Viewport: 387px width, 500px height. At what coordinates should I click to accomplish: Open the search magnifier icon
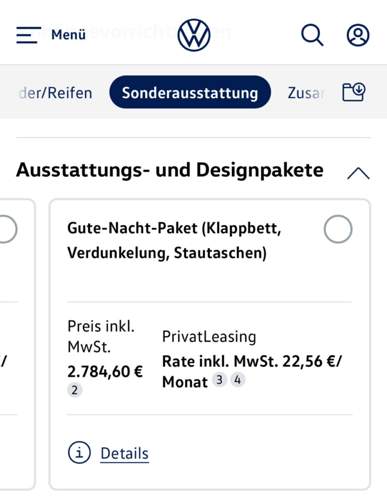(312, 35)
